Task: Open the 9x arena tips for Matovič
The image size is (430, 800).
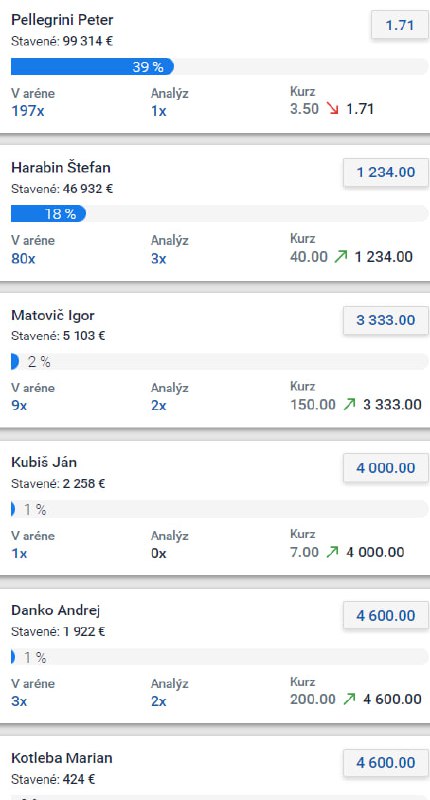Action: (19, 406)
